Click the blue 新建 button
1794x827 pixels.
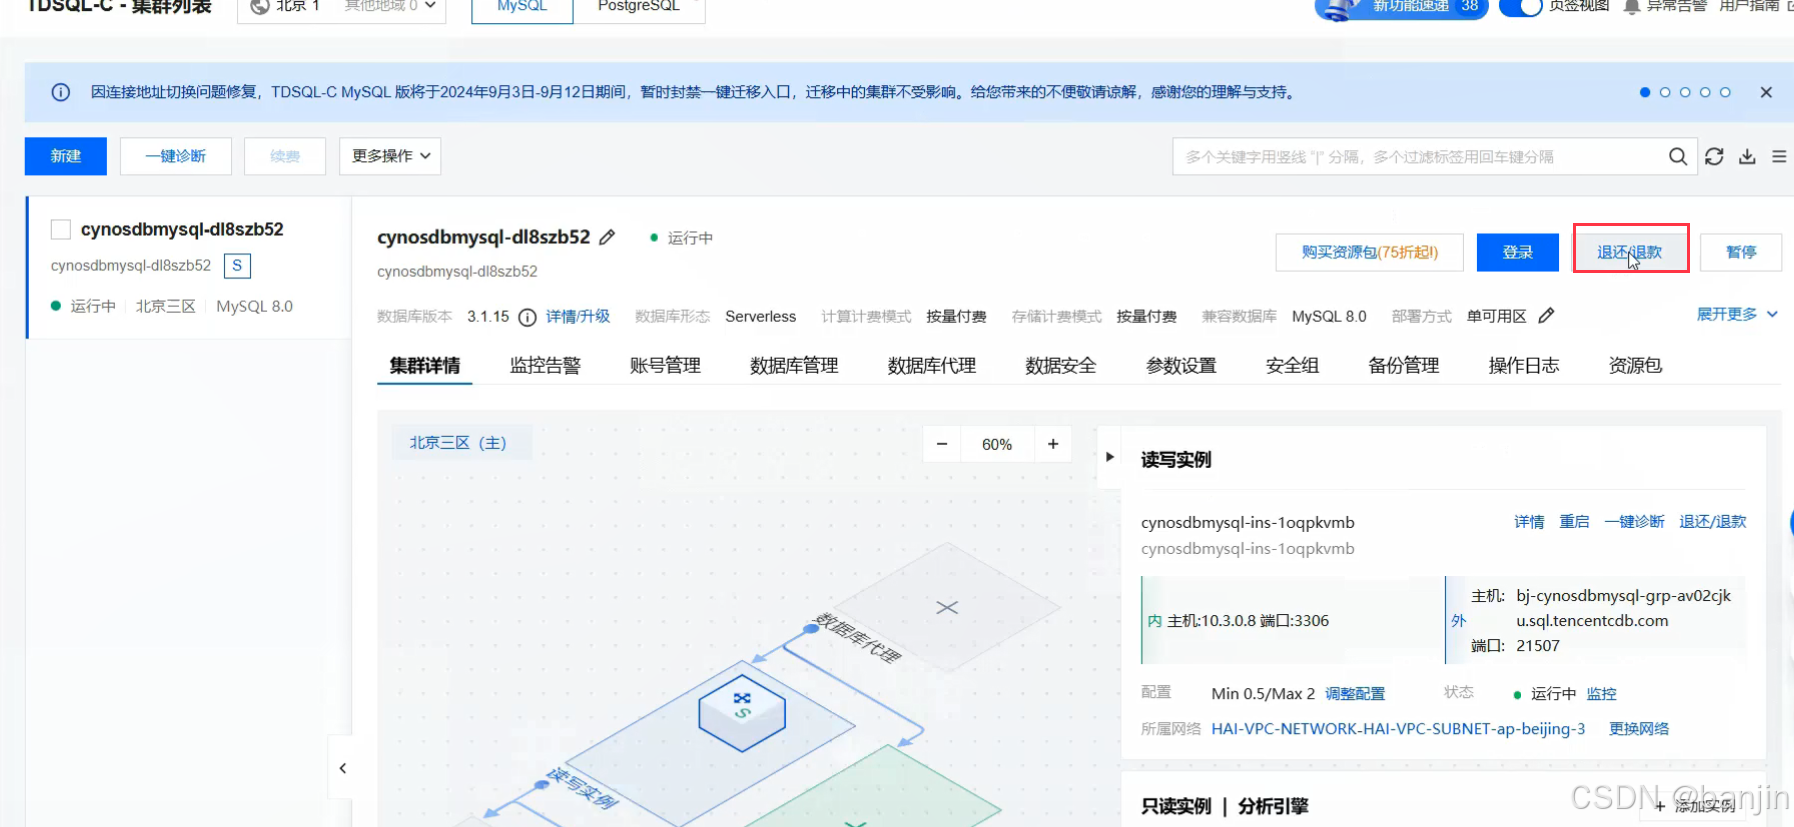tap(66, 156)
